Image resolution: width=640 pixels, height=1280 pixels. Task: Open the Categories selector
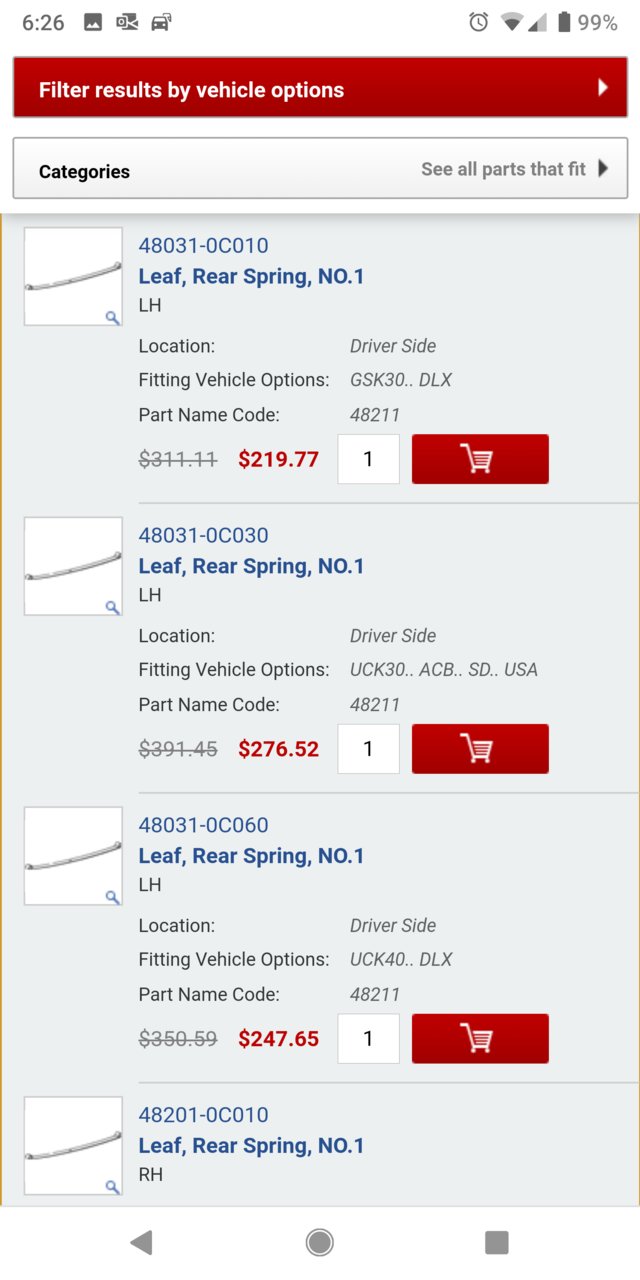tap(320, 169)
